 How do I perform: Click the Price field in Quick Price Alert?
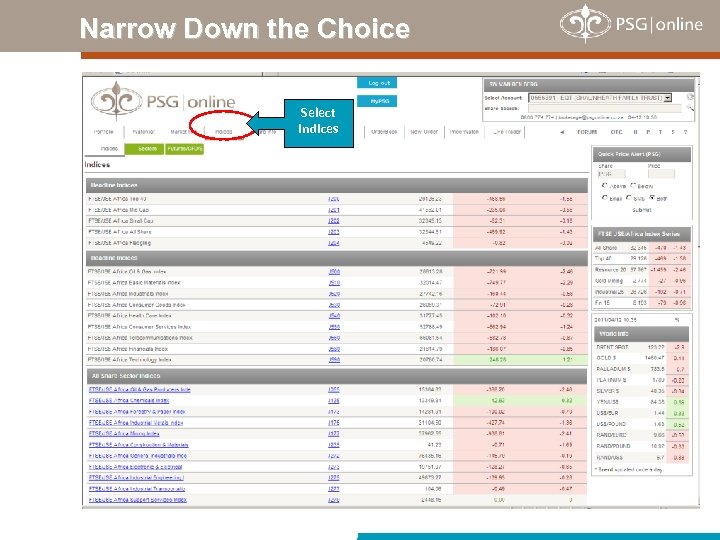pos(661,174)
